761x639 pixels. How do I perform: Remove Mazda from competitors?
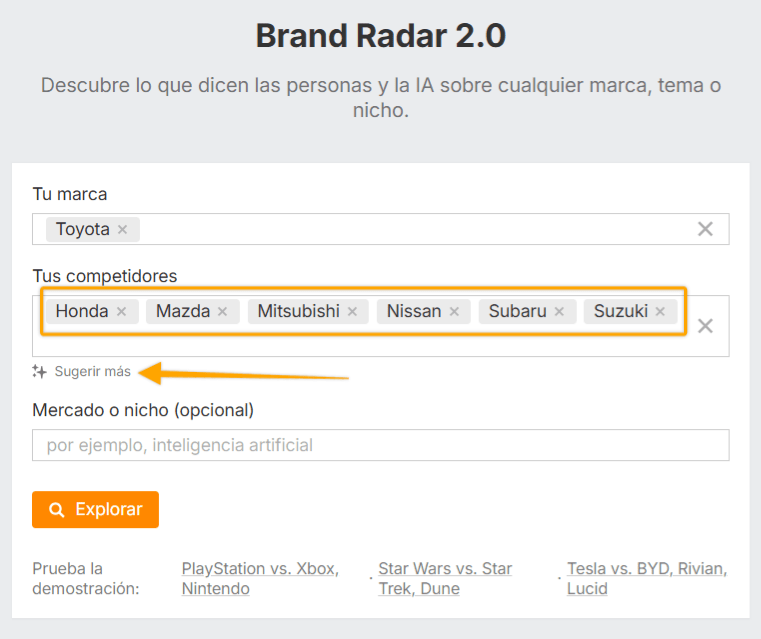pyautogui.click(x=222, y=311)
